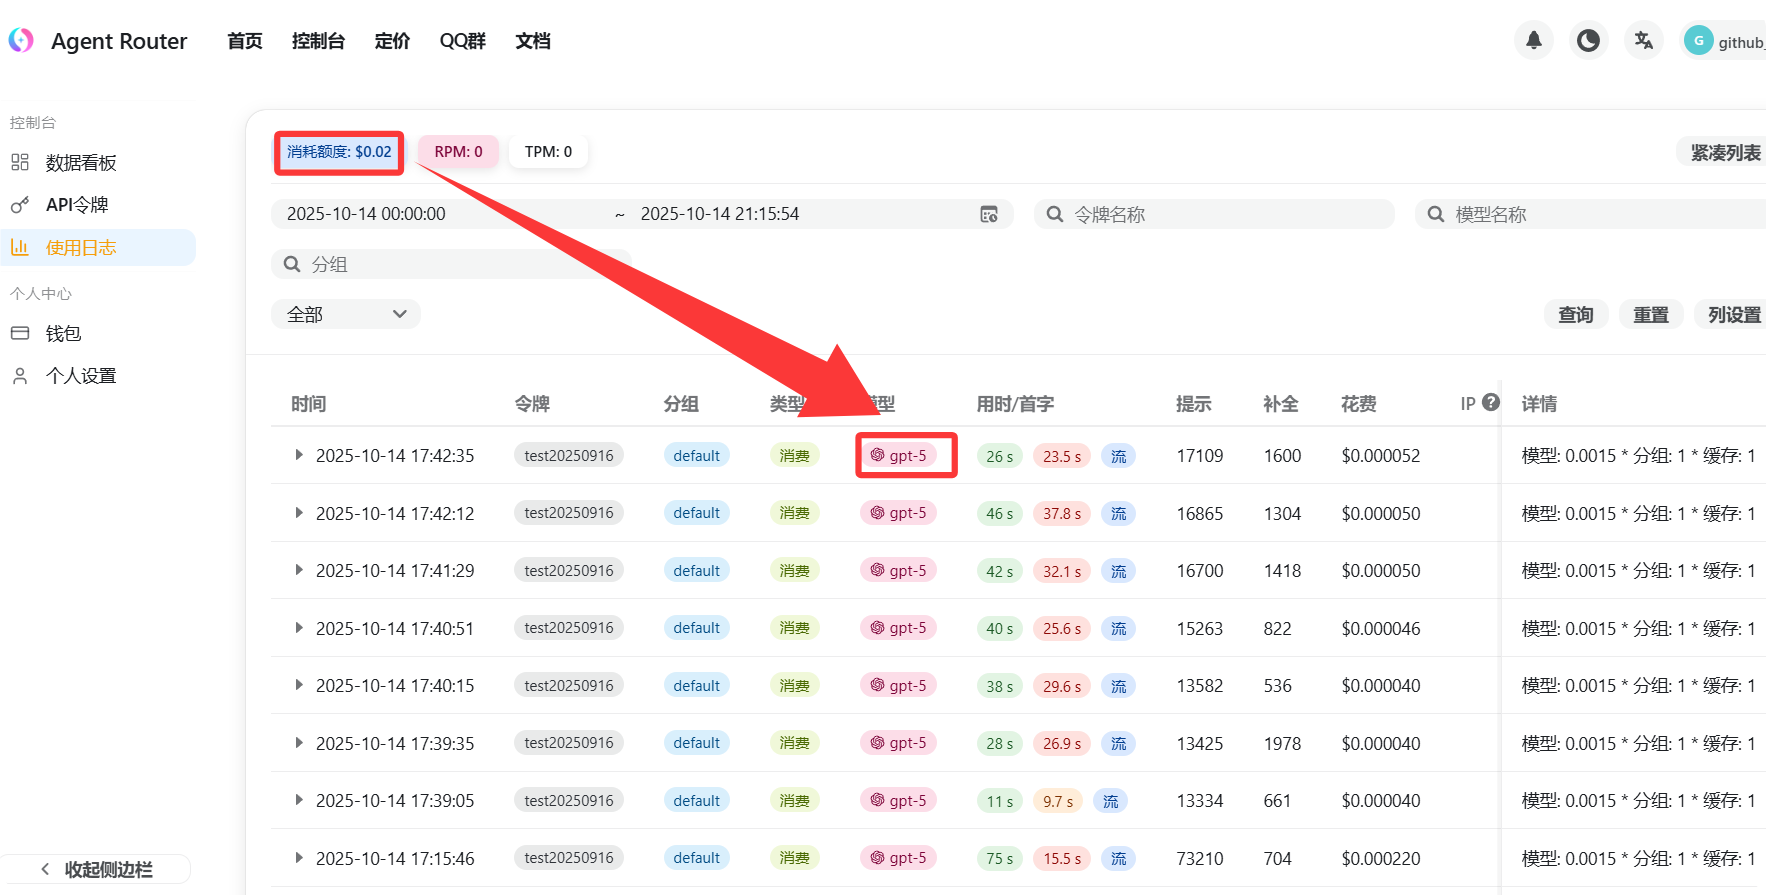This screenshot has width=1766, height=895.
Task: Open the date range calendar icon
Action: coord(989,214)
